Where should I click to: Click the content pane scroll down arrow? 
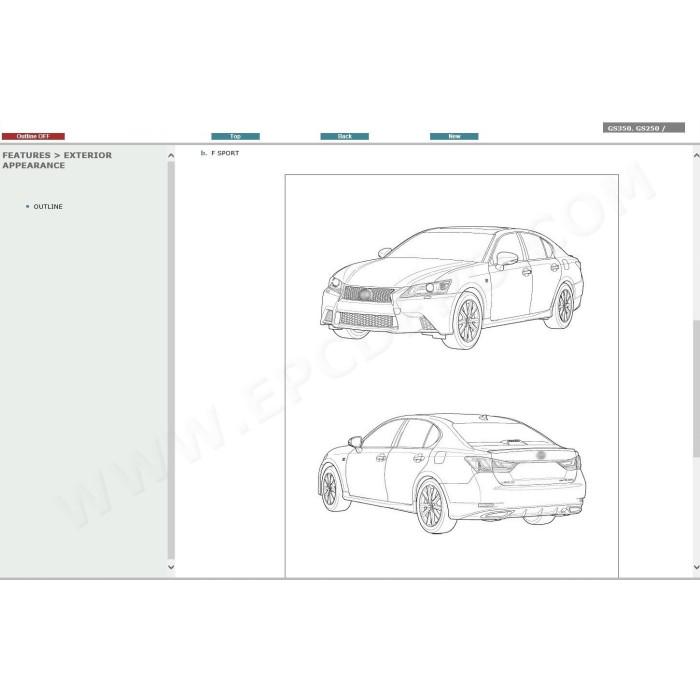696,567
